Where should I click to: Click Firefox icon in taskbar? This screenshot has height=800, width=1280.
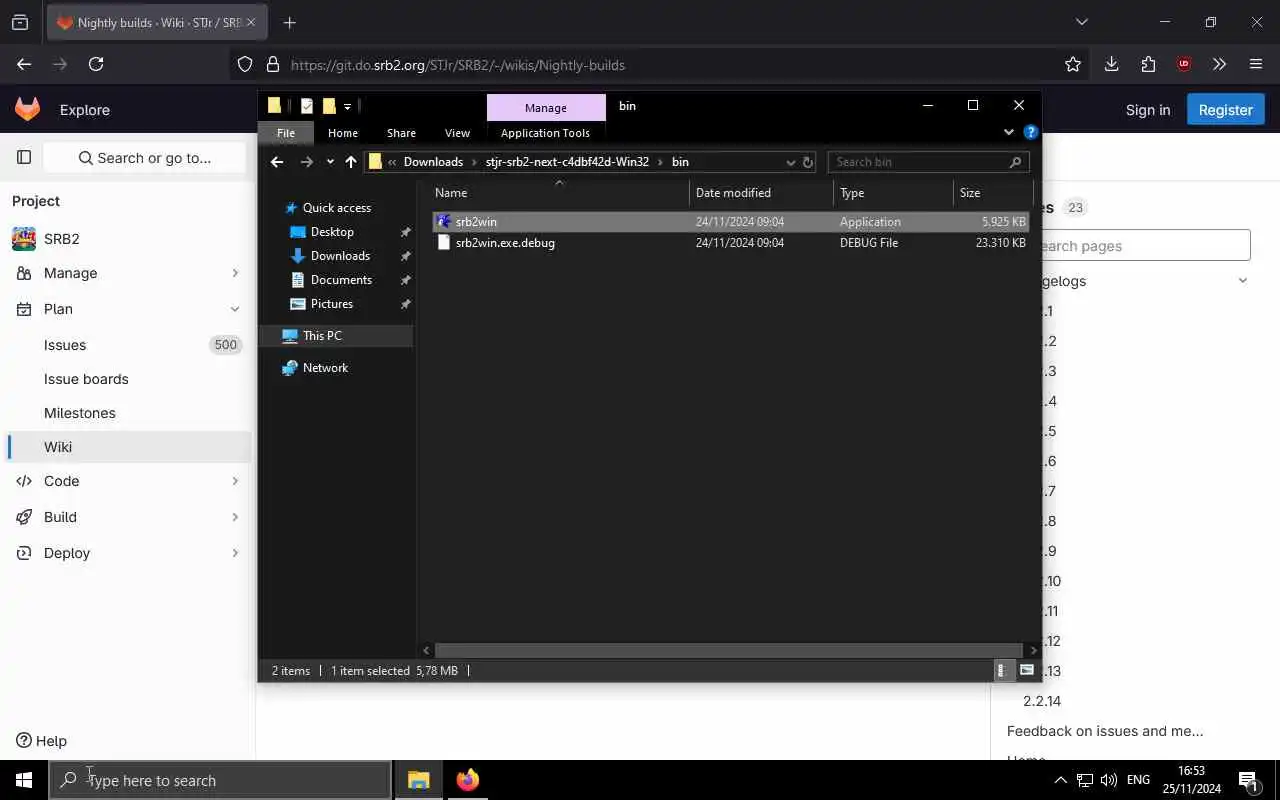pyautogui.click(x=467, y=780)
